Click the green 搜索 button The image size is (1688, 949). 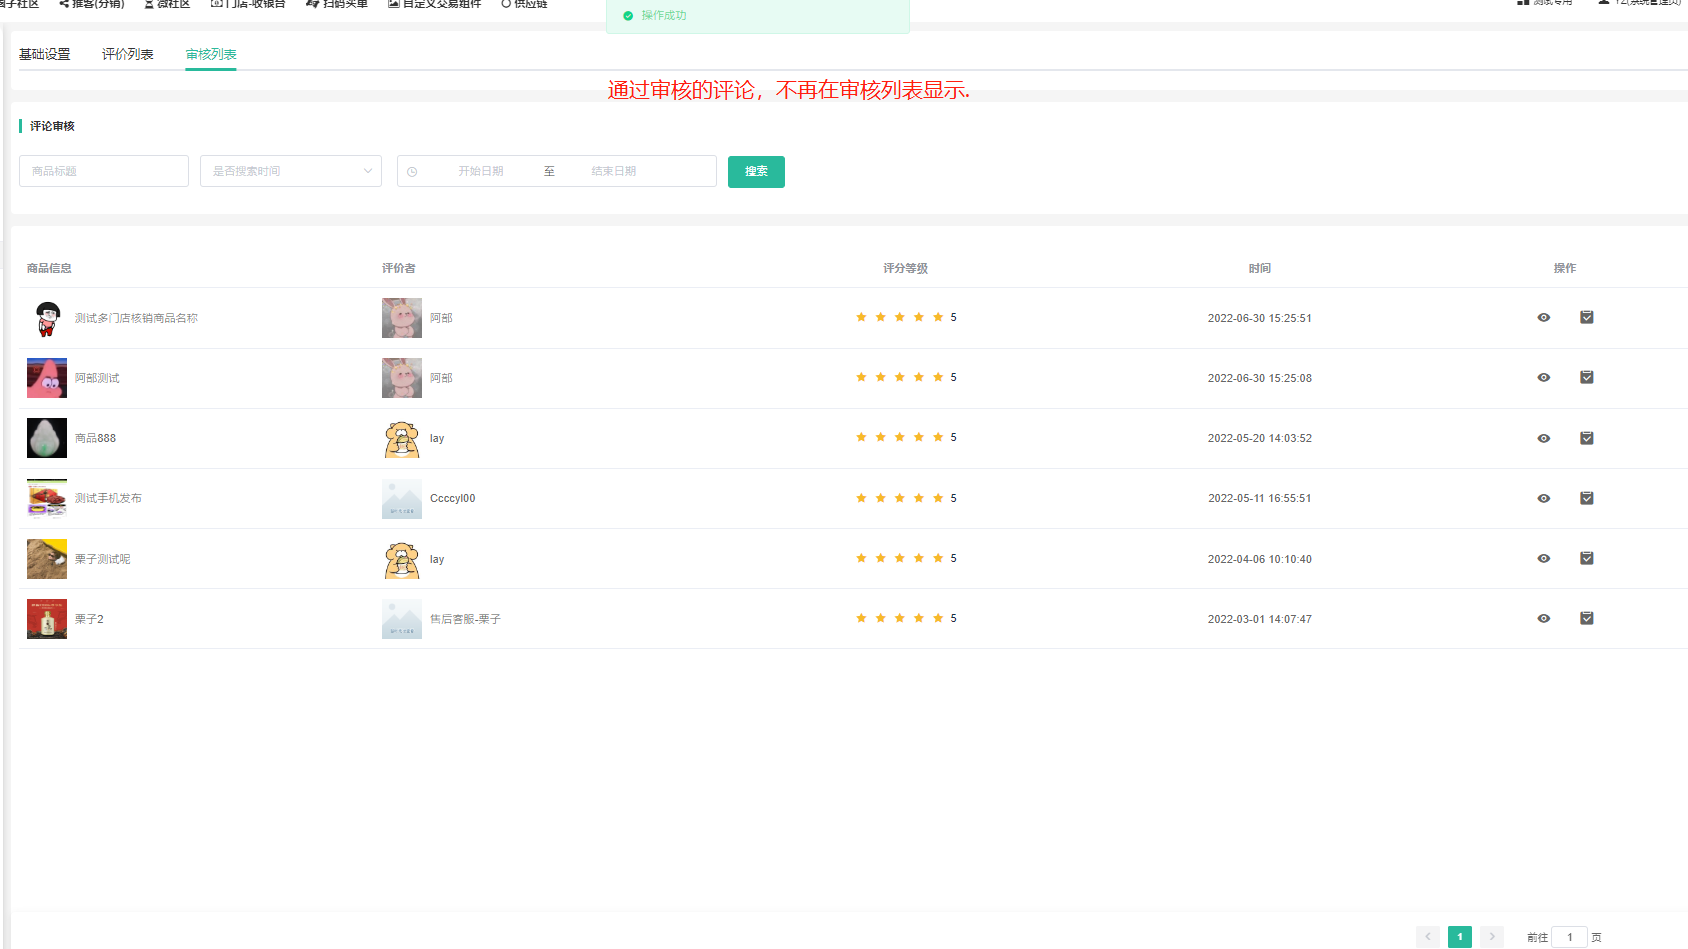(755, 171)
